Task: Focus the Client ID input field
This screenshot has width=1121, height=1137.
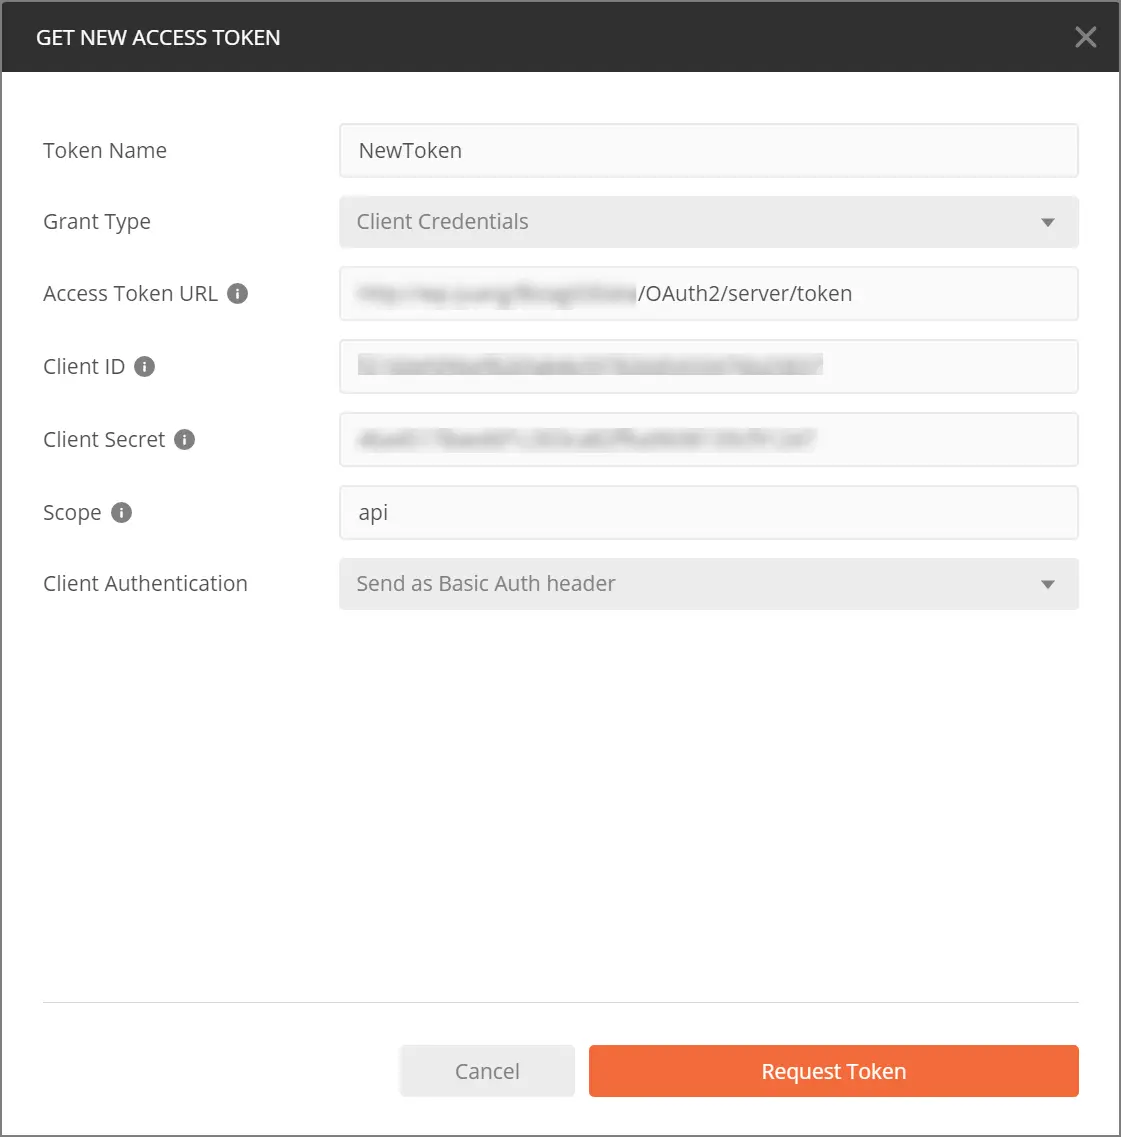Action: 708,367
